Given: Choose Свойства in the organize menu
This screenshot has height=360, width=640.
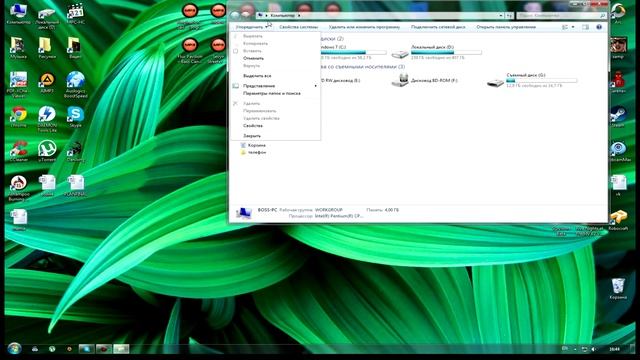Looking at the screenshot, I should click(253, 126).
